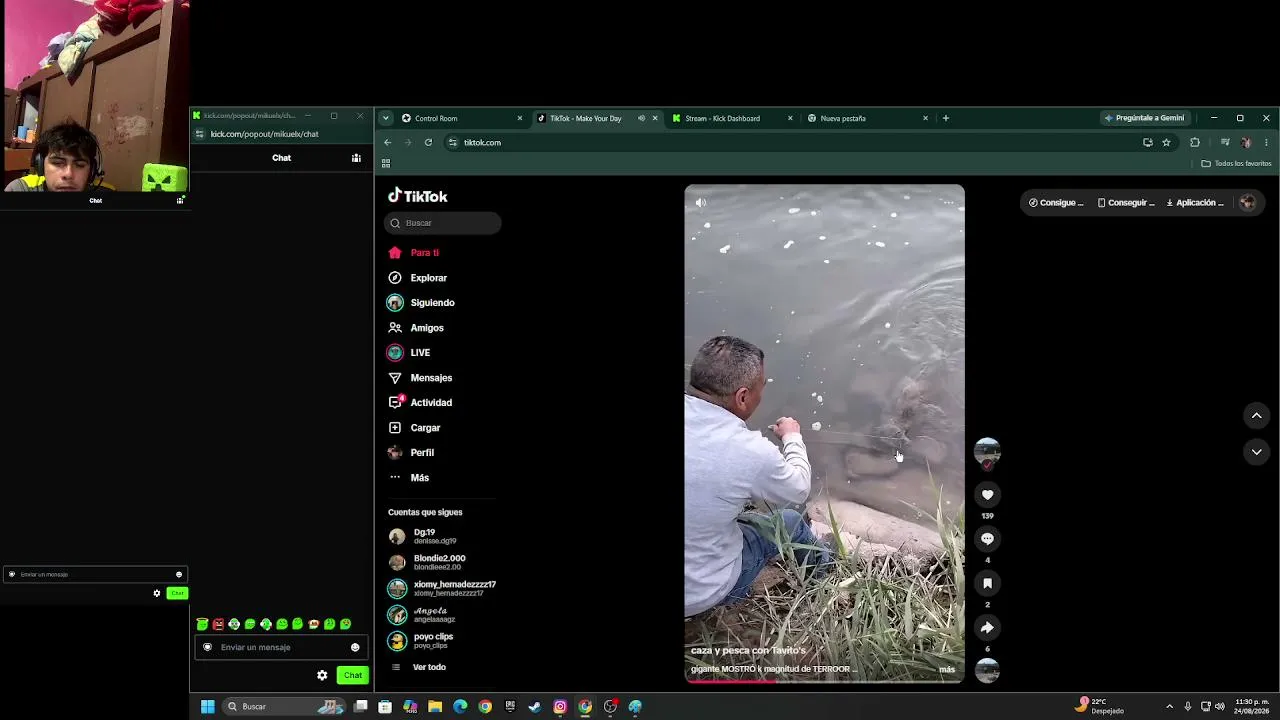The height and width of the screenshot is (720, 1280).
Task: Click 'Pregúntale a Gemini' button
Action: tap(1144, 118)
